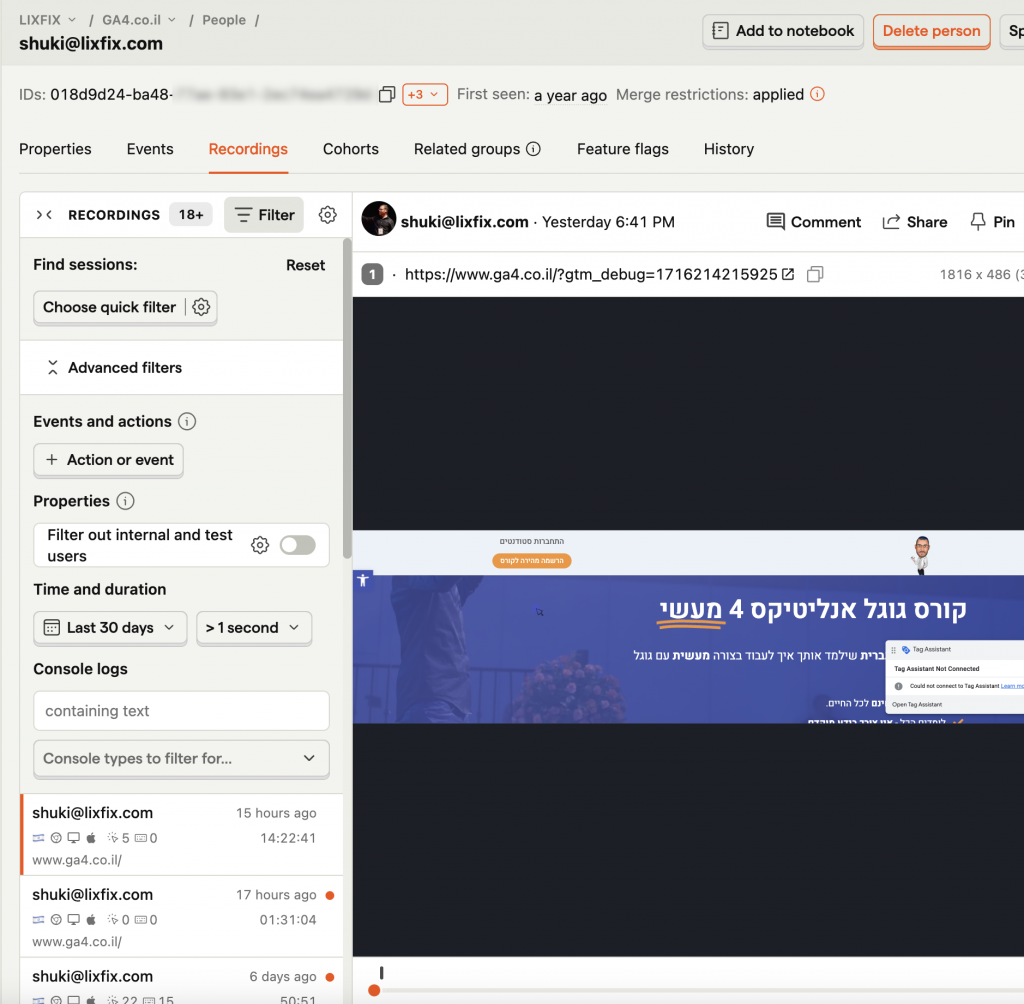Copy the person ID with the copy icon
Viewport: 1024px width, 1004px height.
click(387, 95)
